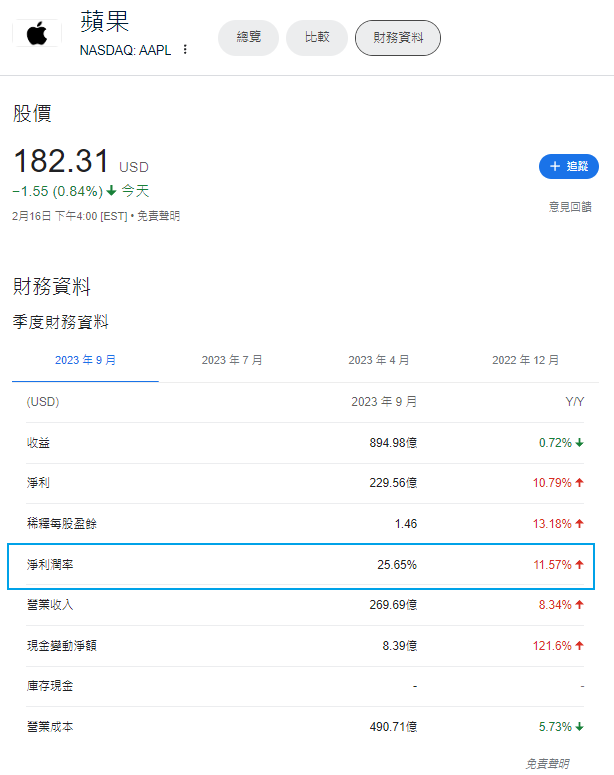
Task: Select the 2022 年 12 月 quarter tab
Action: pos(525,360)
